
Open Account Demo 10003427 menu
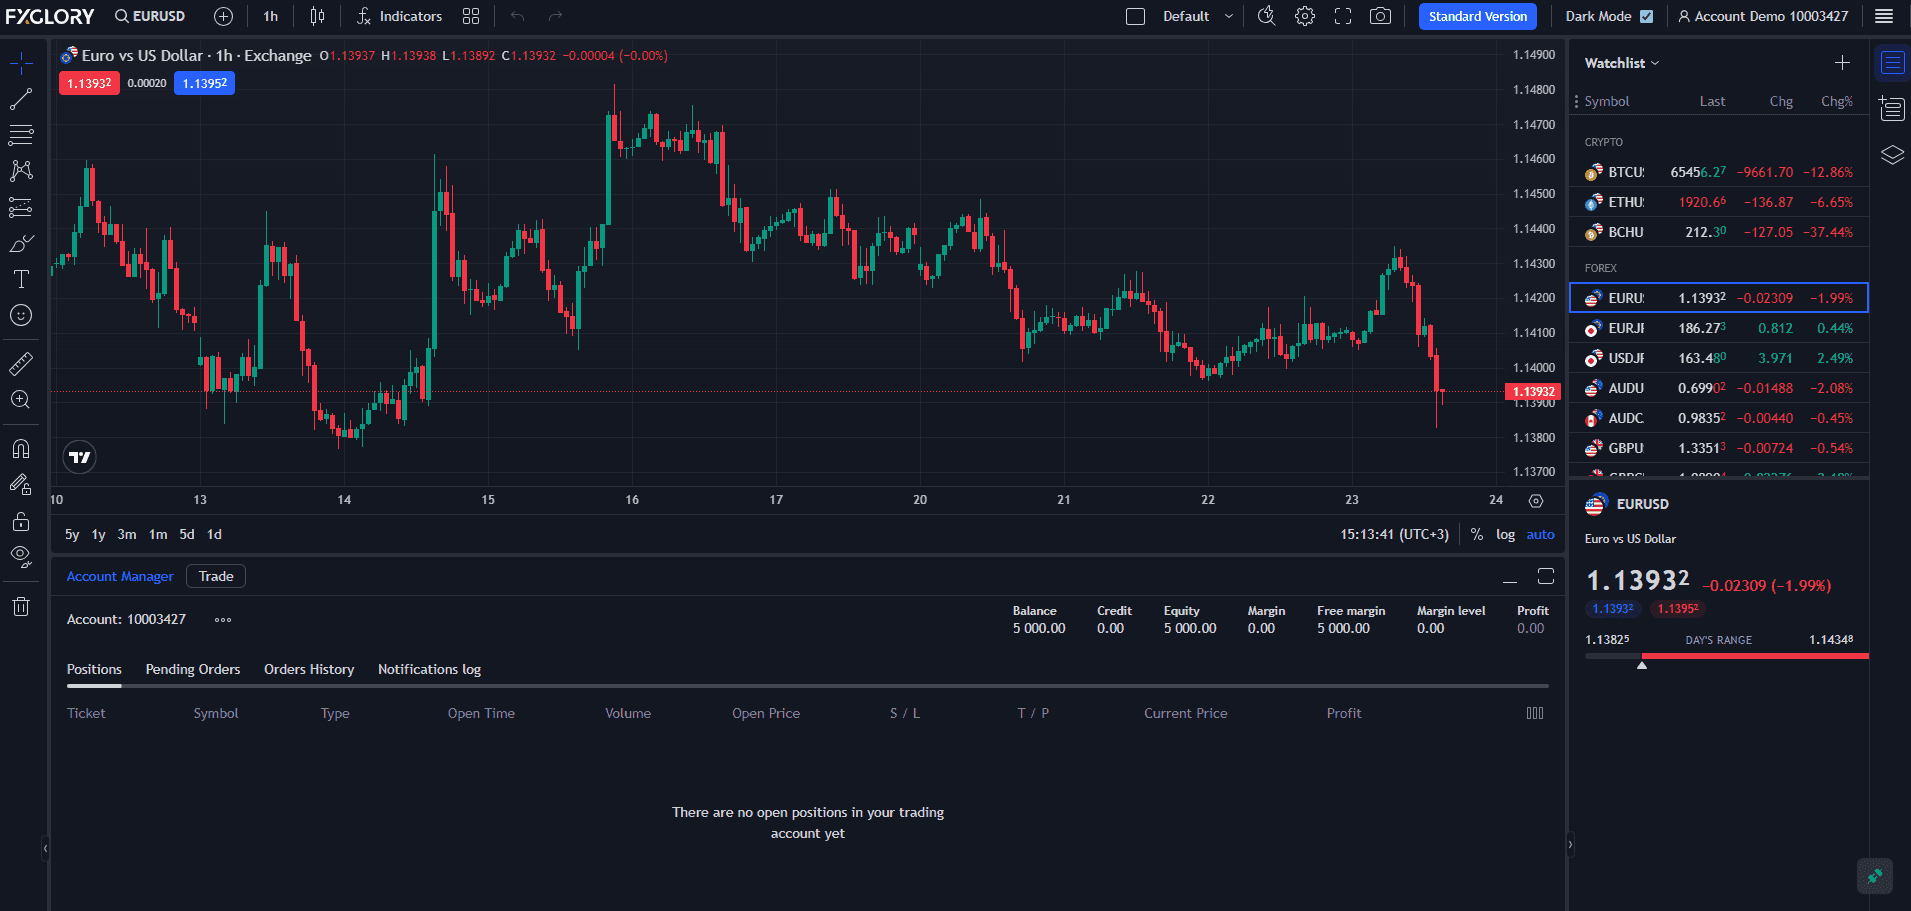(x=1763, y=16)
